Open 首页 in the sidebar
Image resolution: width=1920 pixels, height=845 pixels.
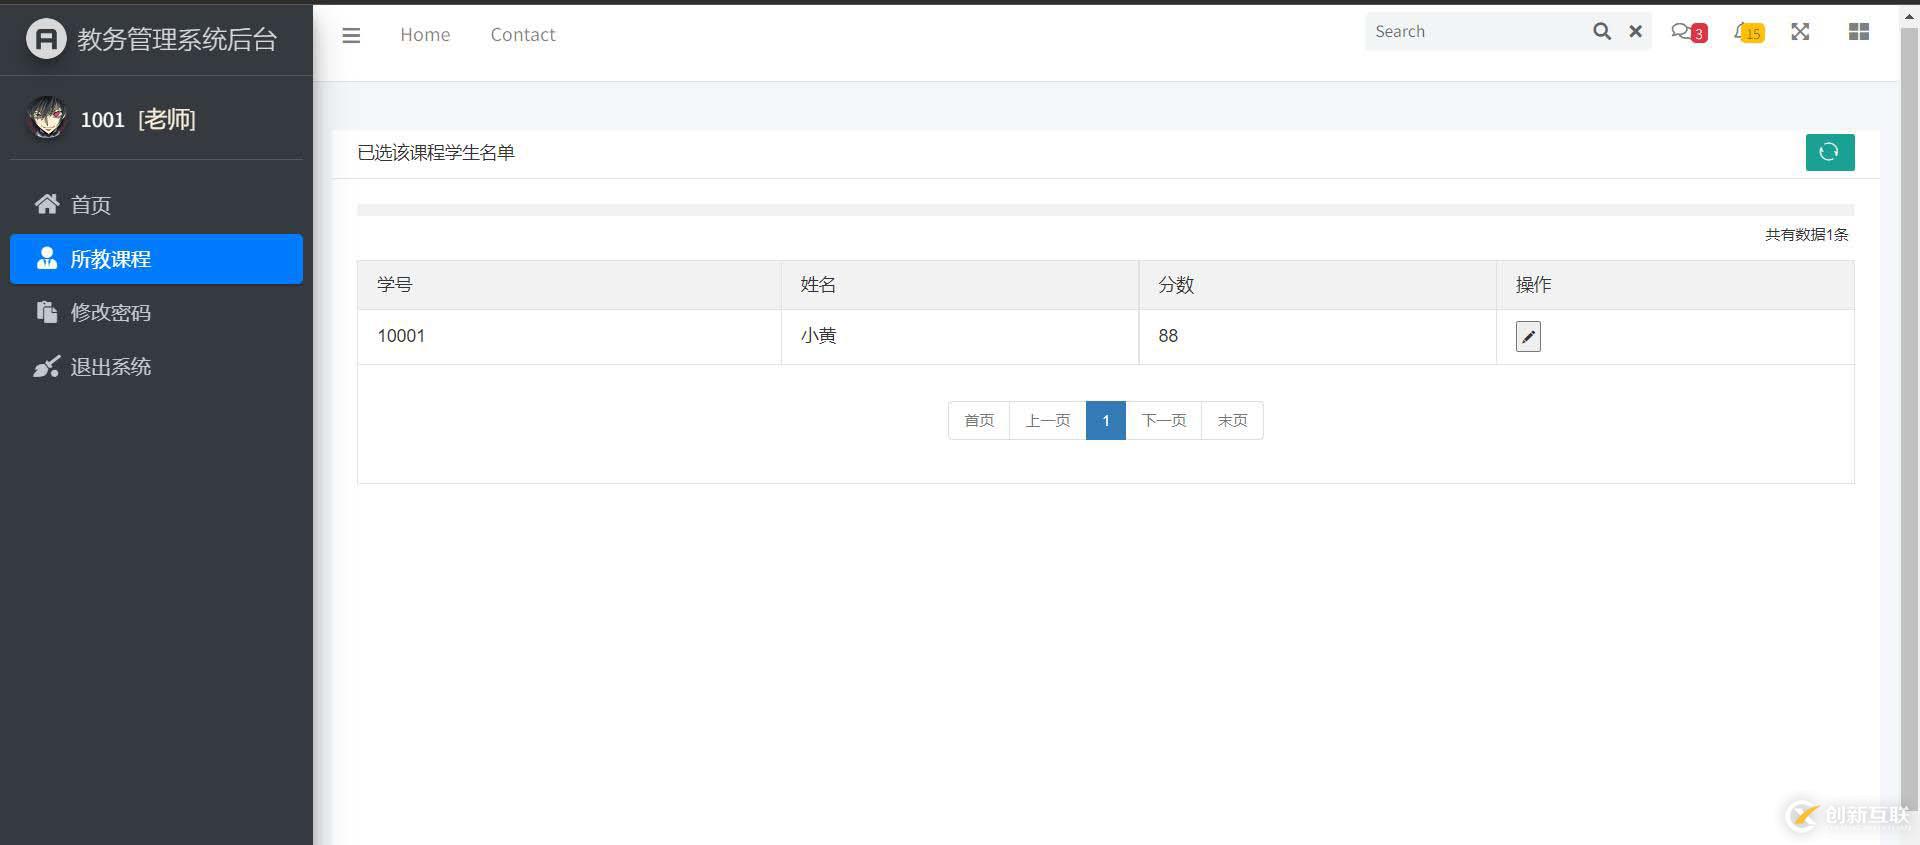point(90,205)
